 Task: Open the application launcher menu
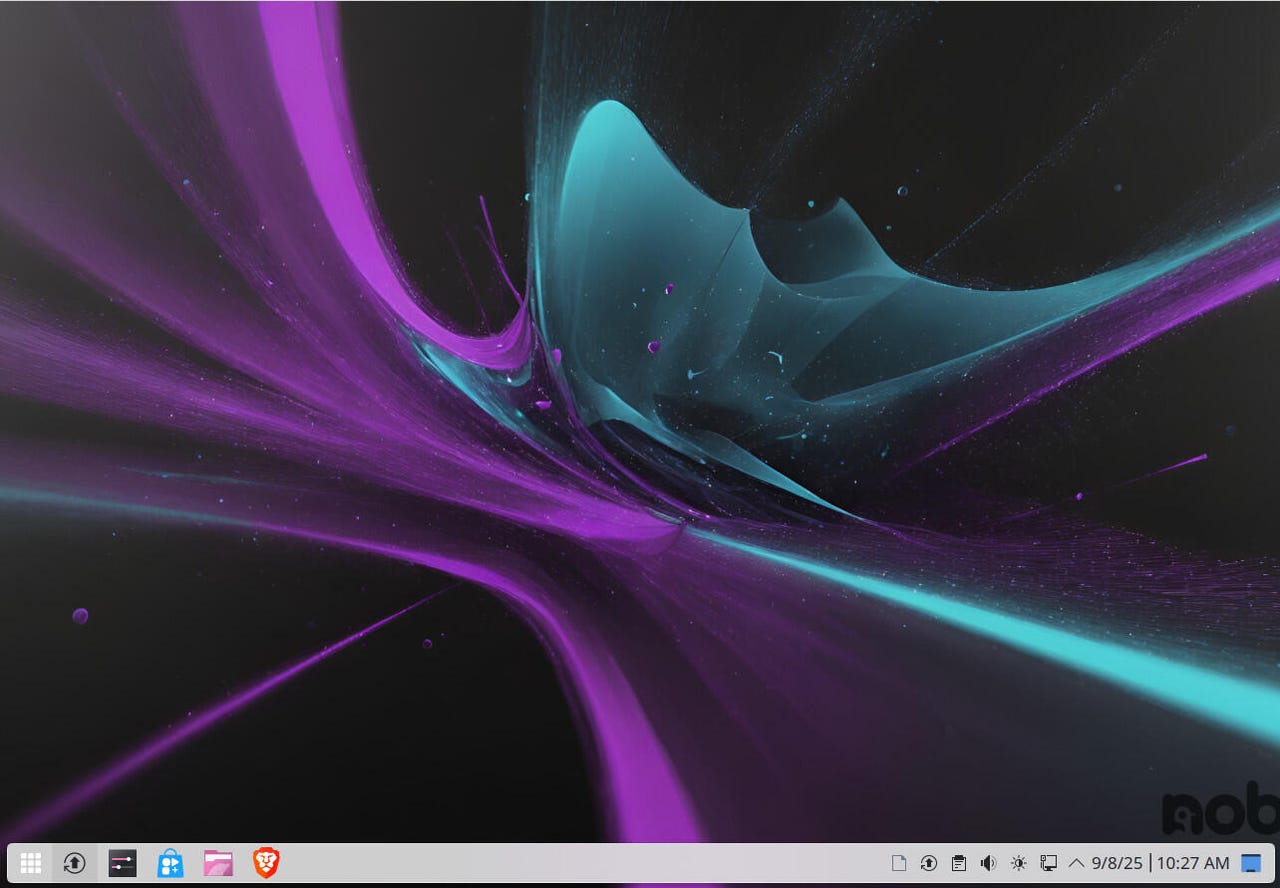[30, 863]
